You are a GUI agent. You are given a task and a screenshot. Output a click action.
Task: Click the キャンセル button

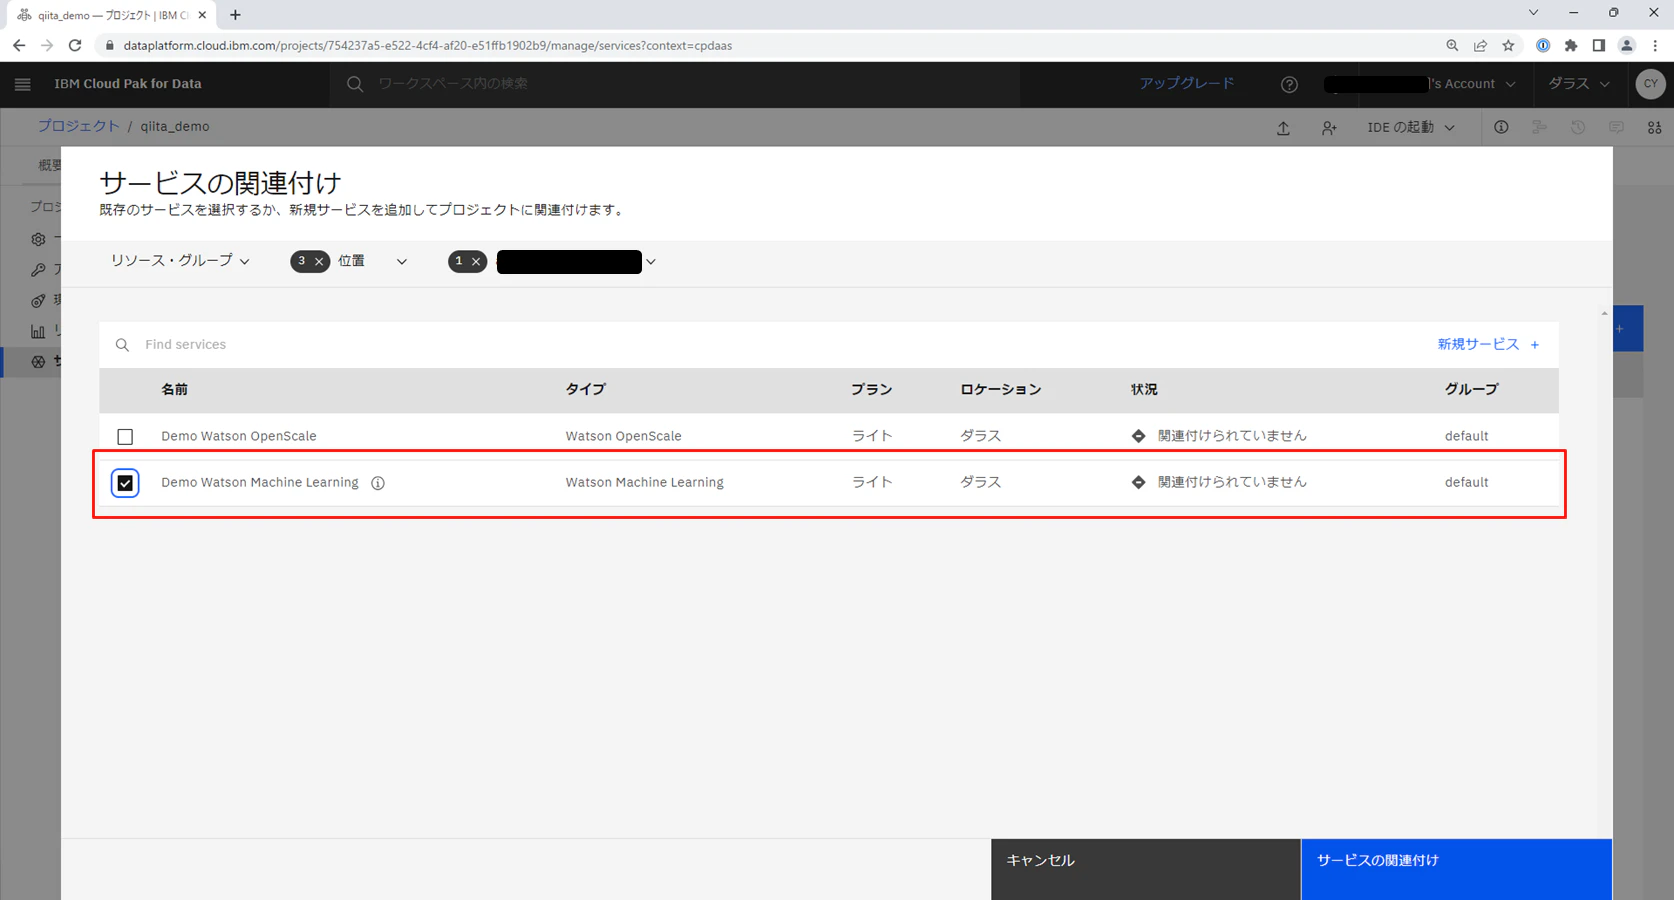coord(1146,869)
